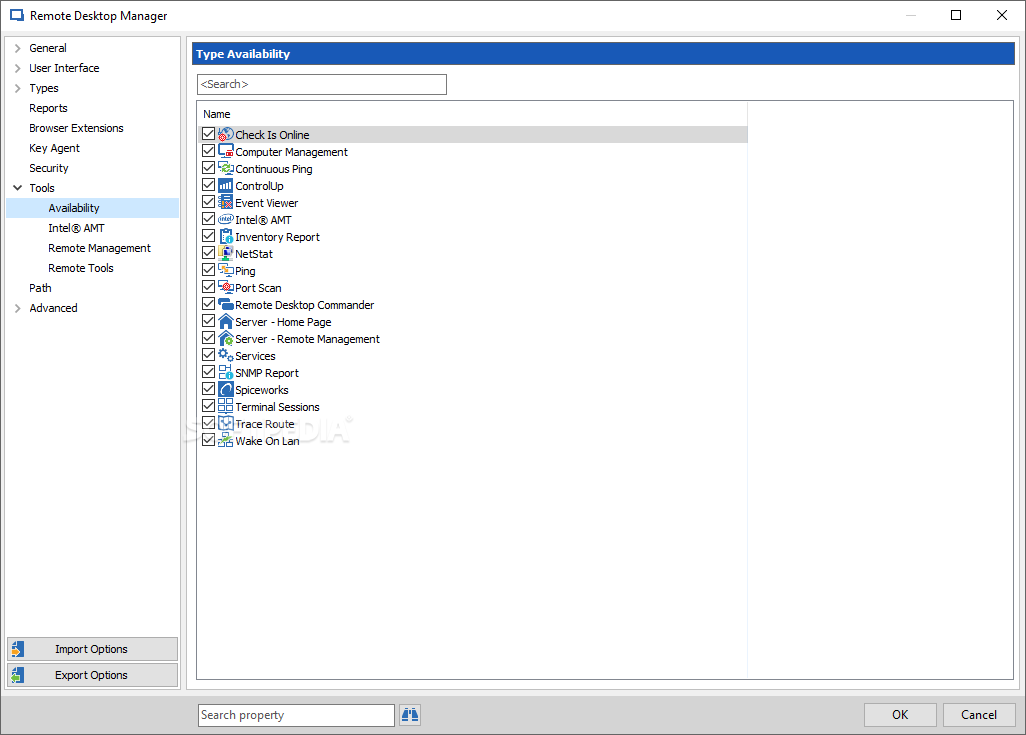
Task: Toggle the Event Viewer checkbox
Action: point(208,202)
